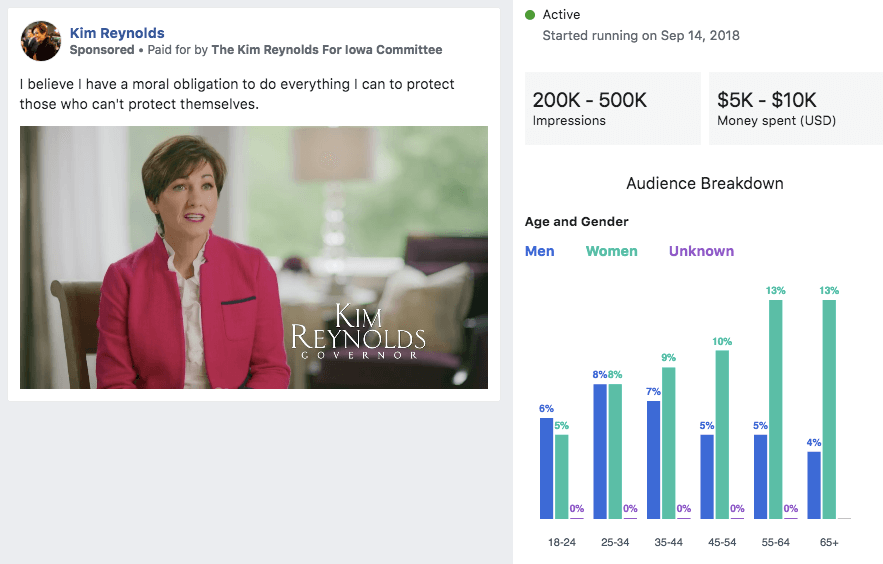Click the Kim Reynolds Governor logo overlay

point(358,331)
